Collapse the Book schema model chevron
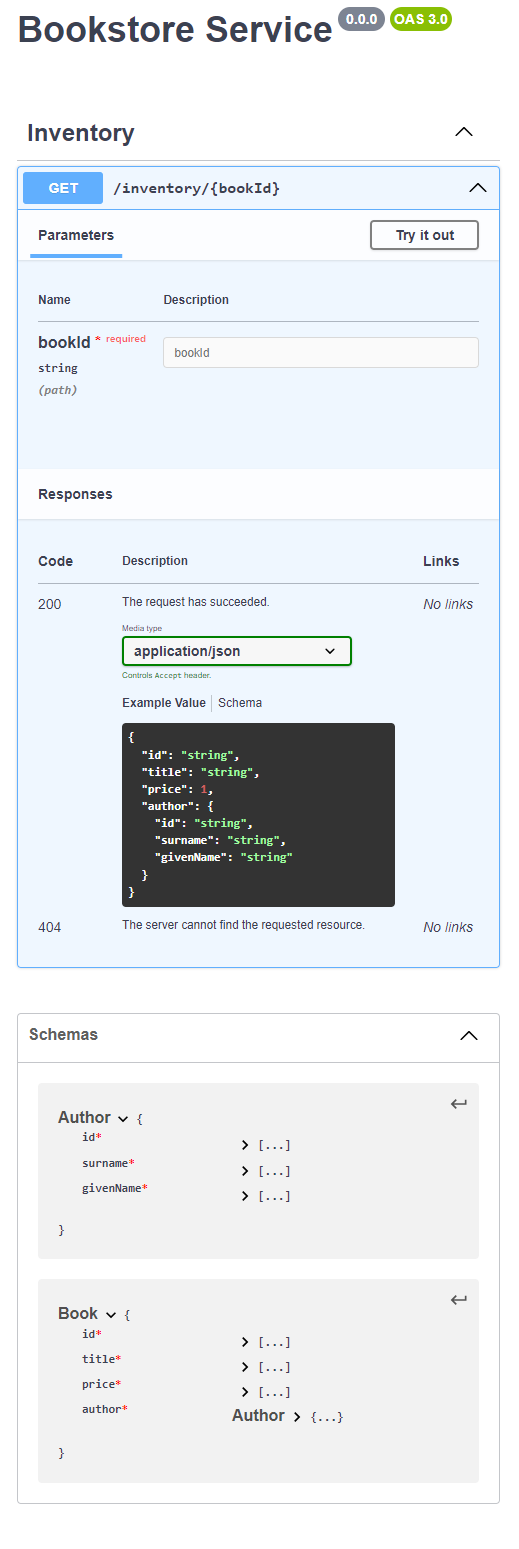Image resolution: width=519 pixels, height=1549 pixels. point(111,1315)
